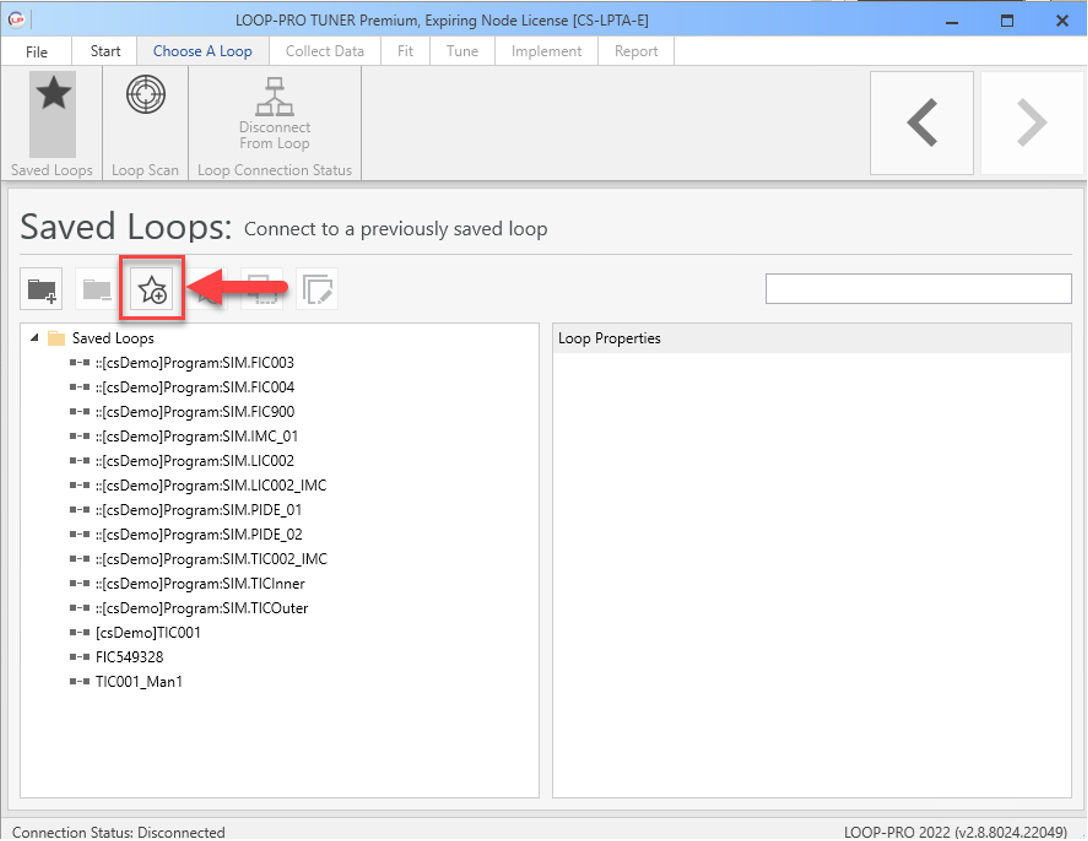Screen dimensions: 1088x841
Task: Switch to the Fit tab
Action: click(x=405, y=51)
